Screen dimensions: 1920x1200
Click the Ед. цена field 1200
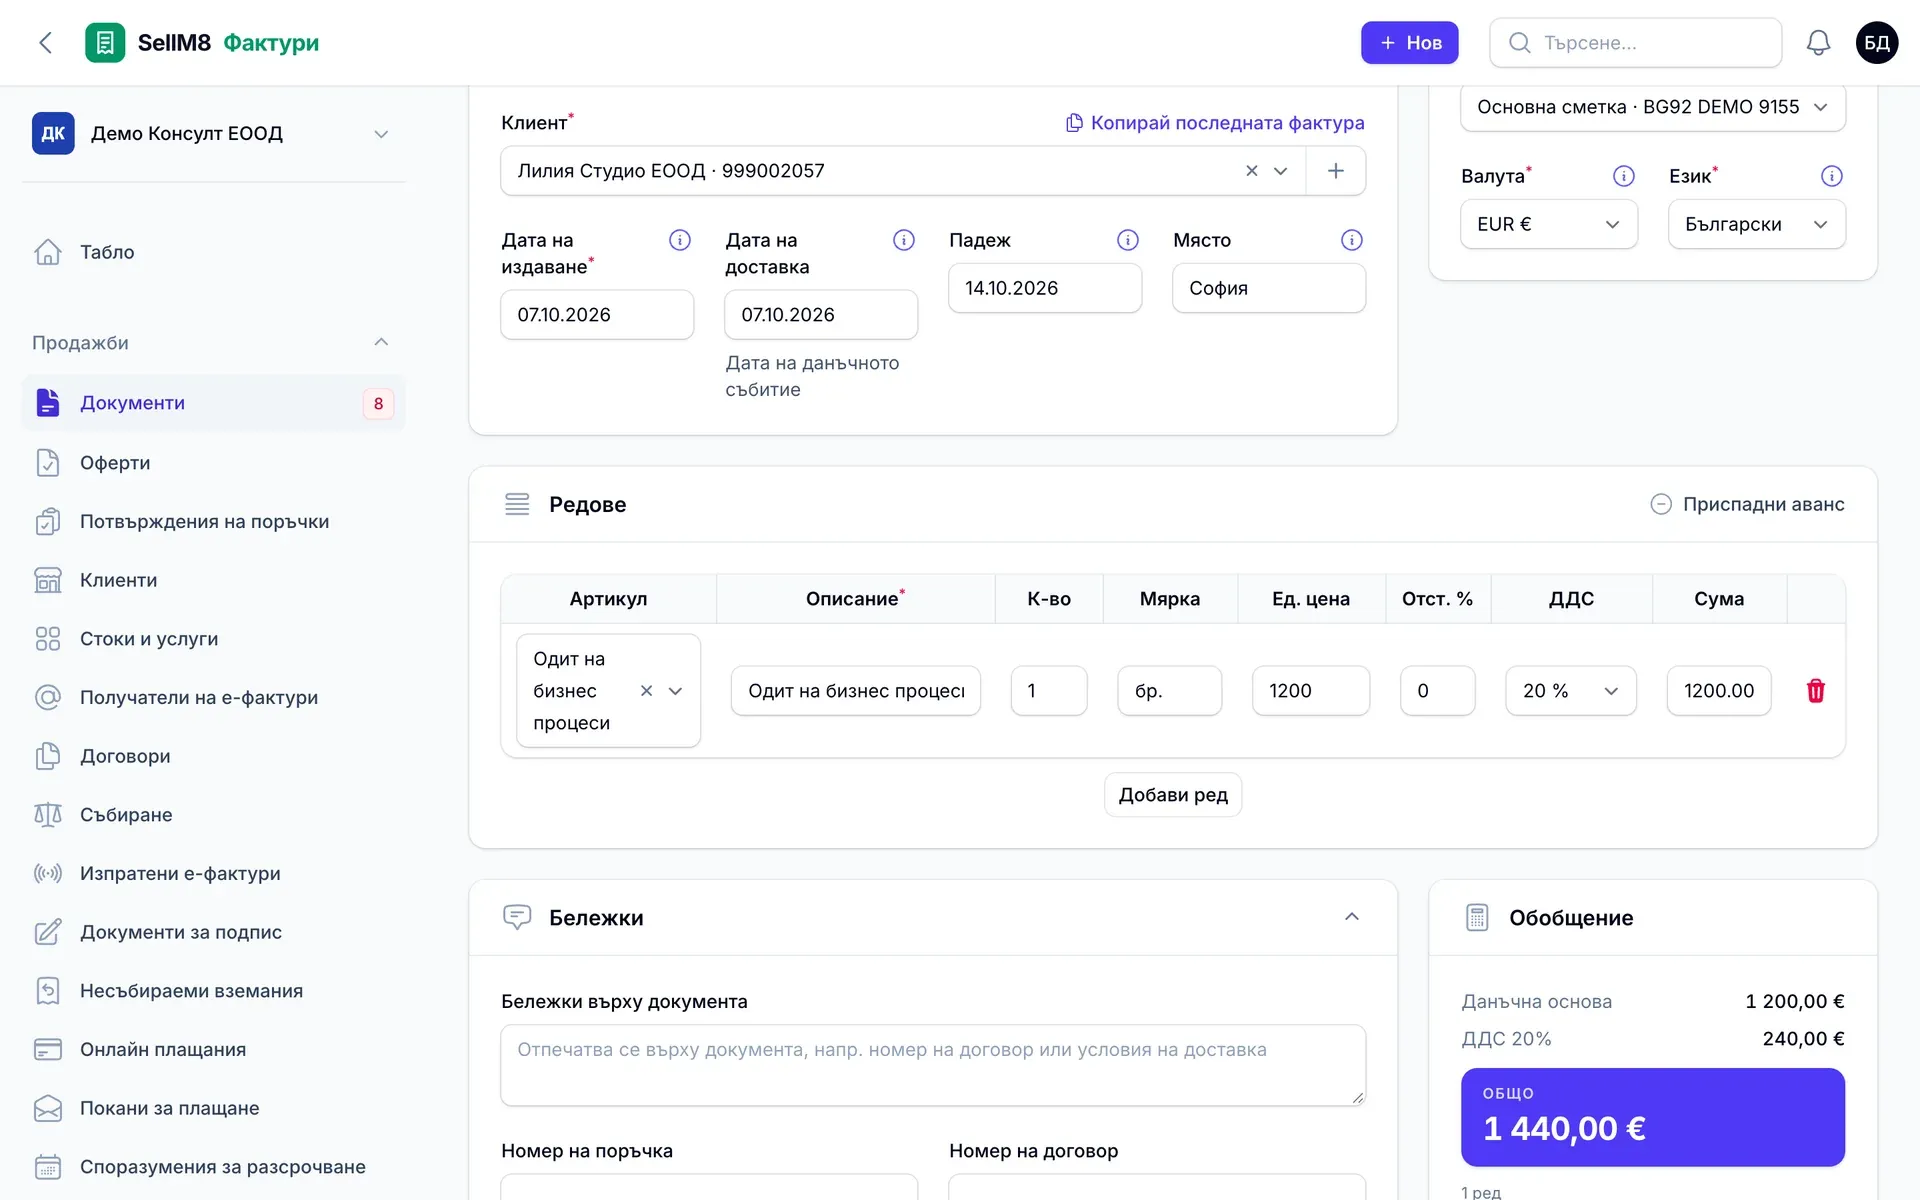pyautogui.click(x=1311, y=691)
